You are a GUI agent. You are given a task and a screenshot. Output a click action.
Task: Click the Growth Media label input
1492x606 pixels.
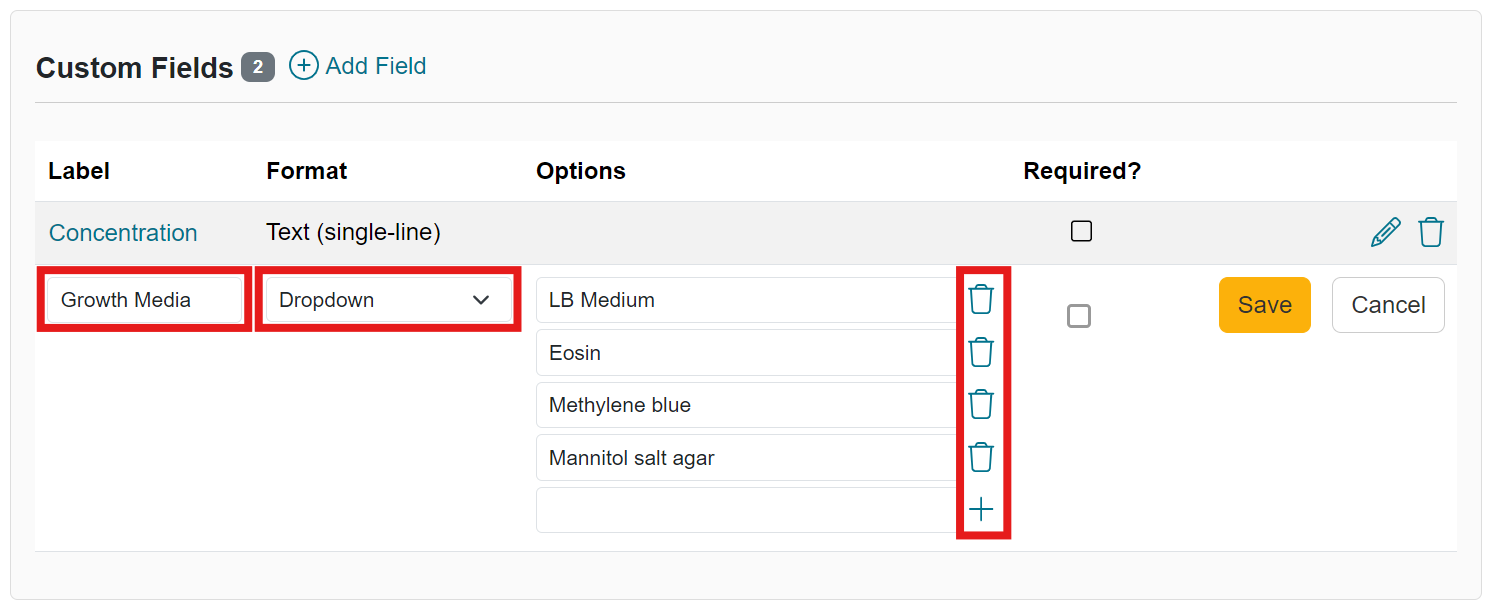pyautogui.click(x=143, y=299)
